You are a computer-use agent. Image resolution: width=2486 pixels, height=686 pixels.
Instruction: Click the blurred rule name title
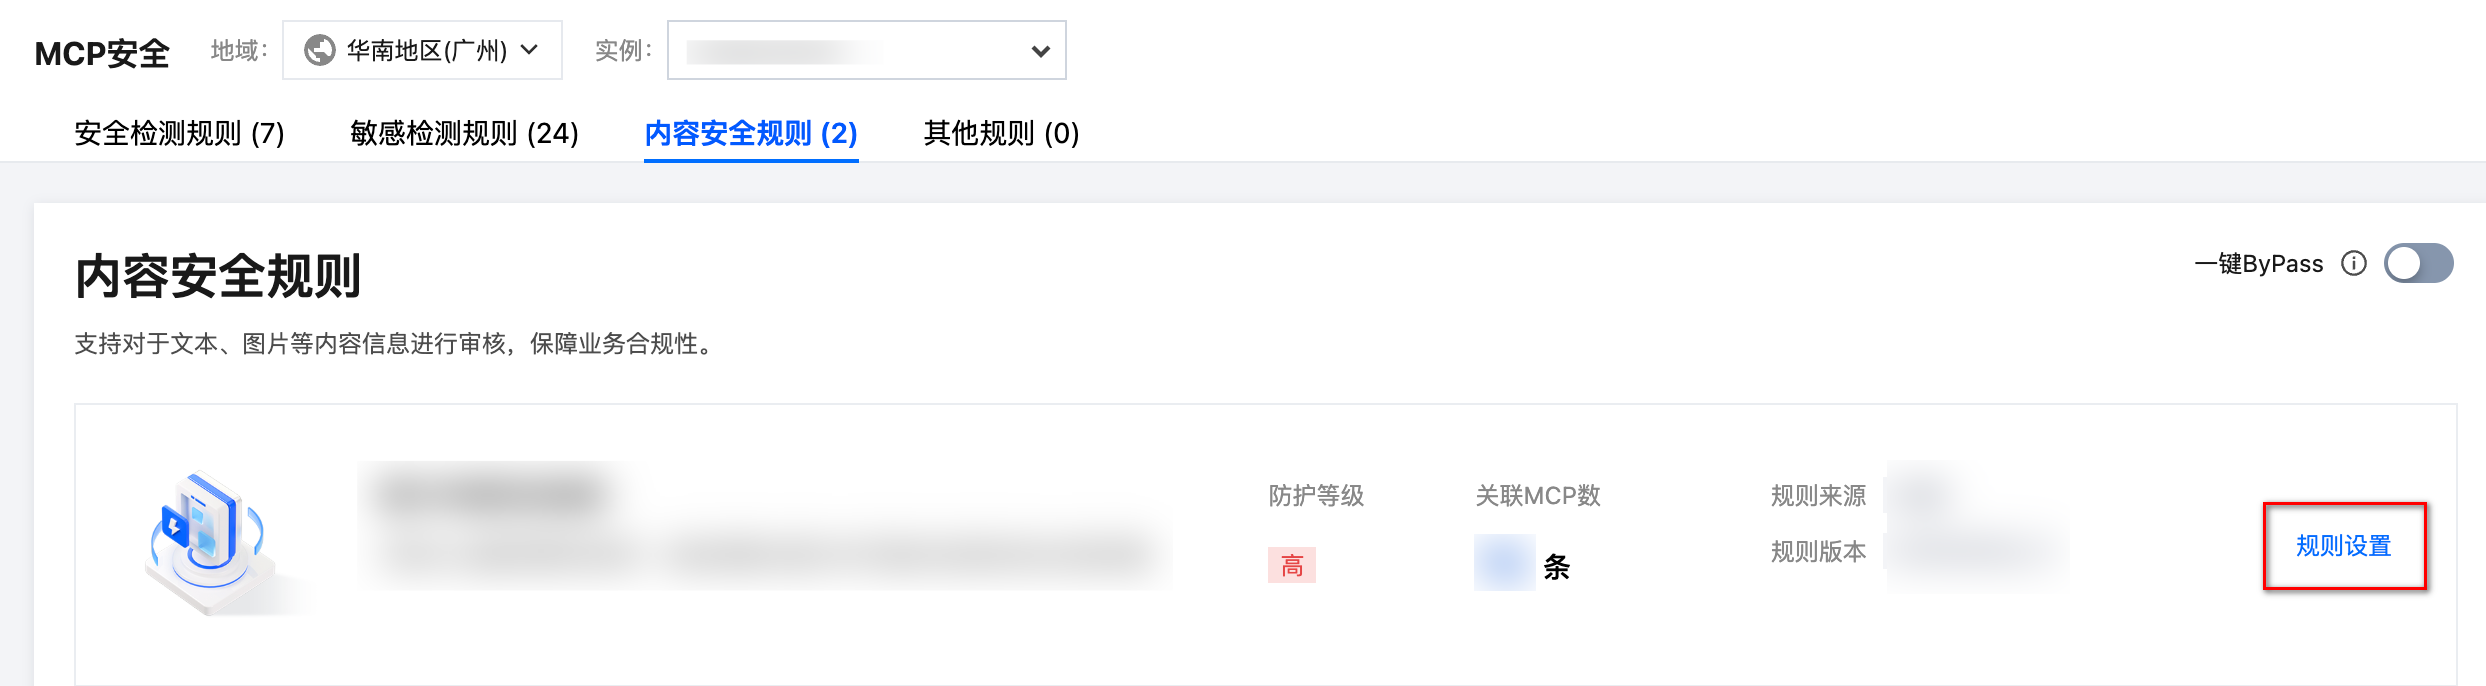[x=490, y=494]
